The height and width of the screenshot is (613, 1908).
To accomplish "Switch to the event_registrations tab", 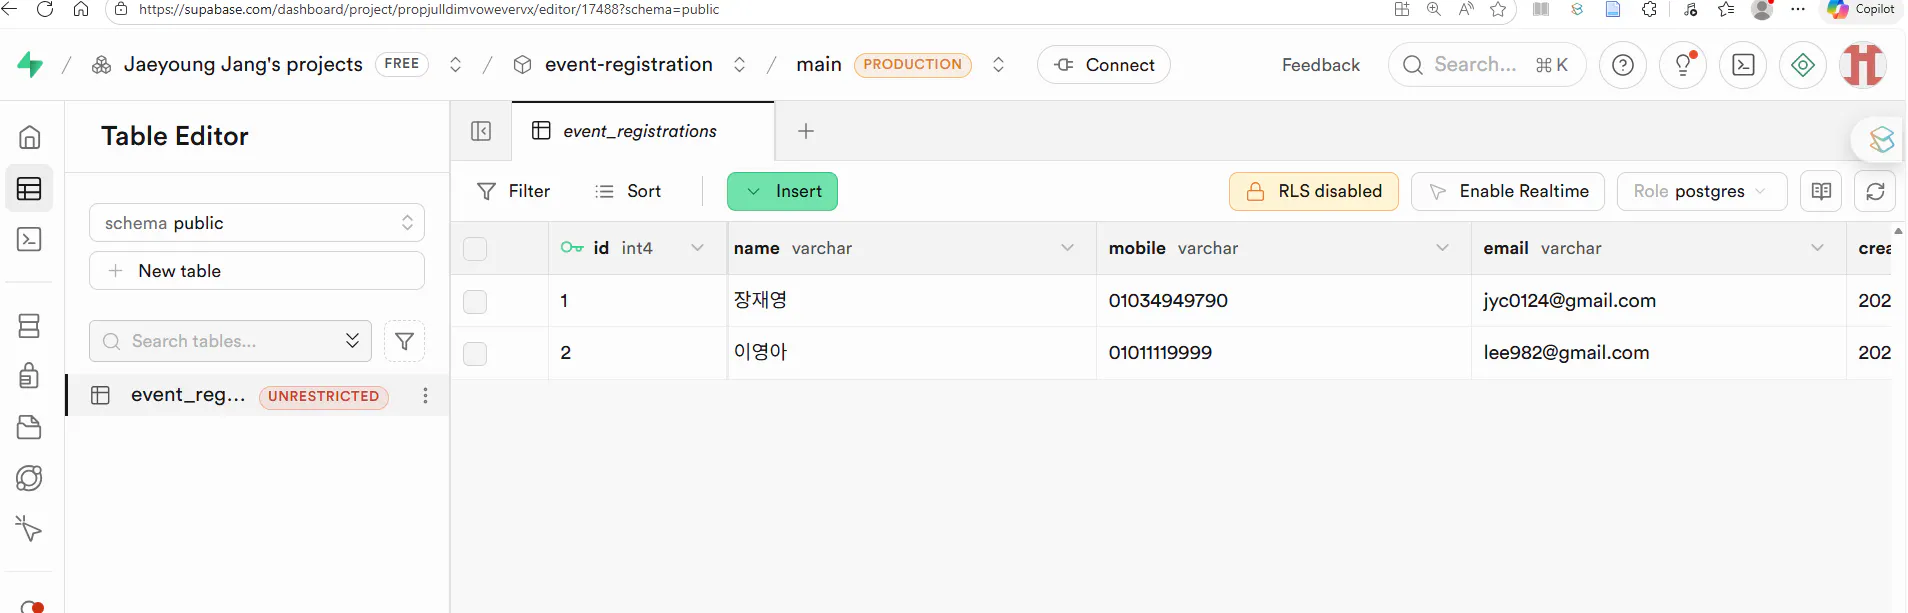I will (640, 131).
